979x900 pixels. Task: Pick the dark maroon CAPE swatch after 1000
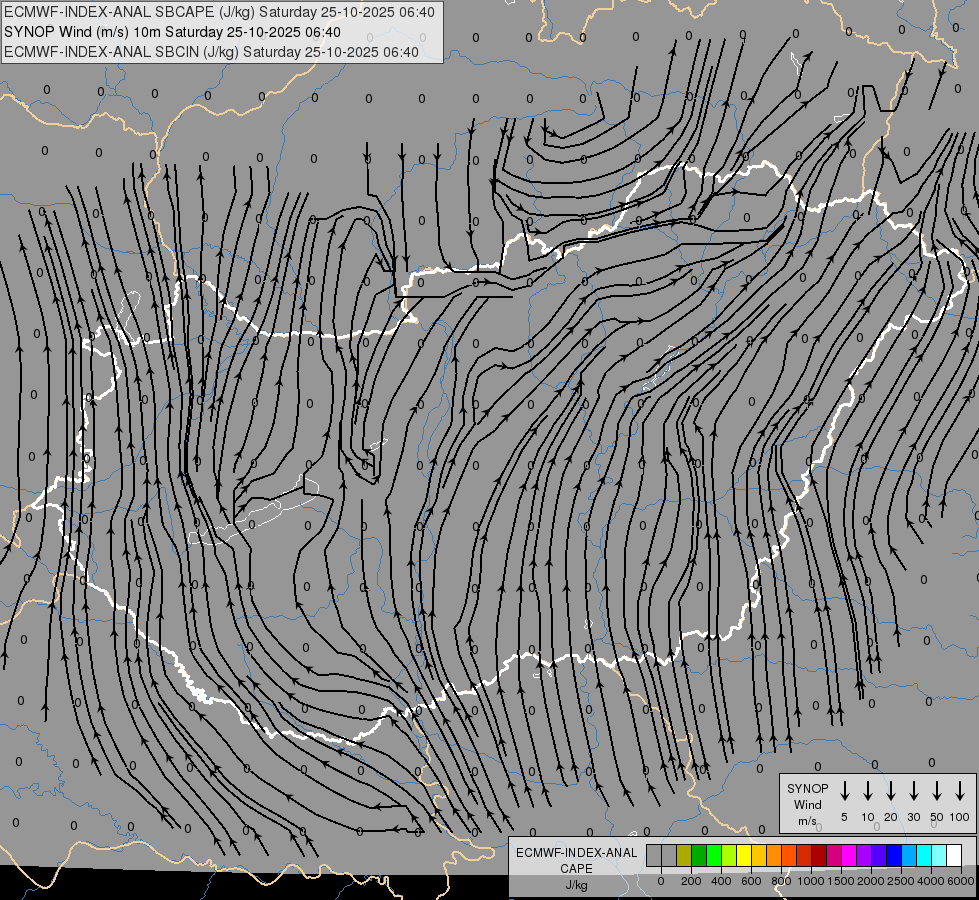(819, 855)
